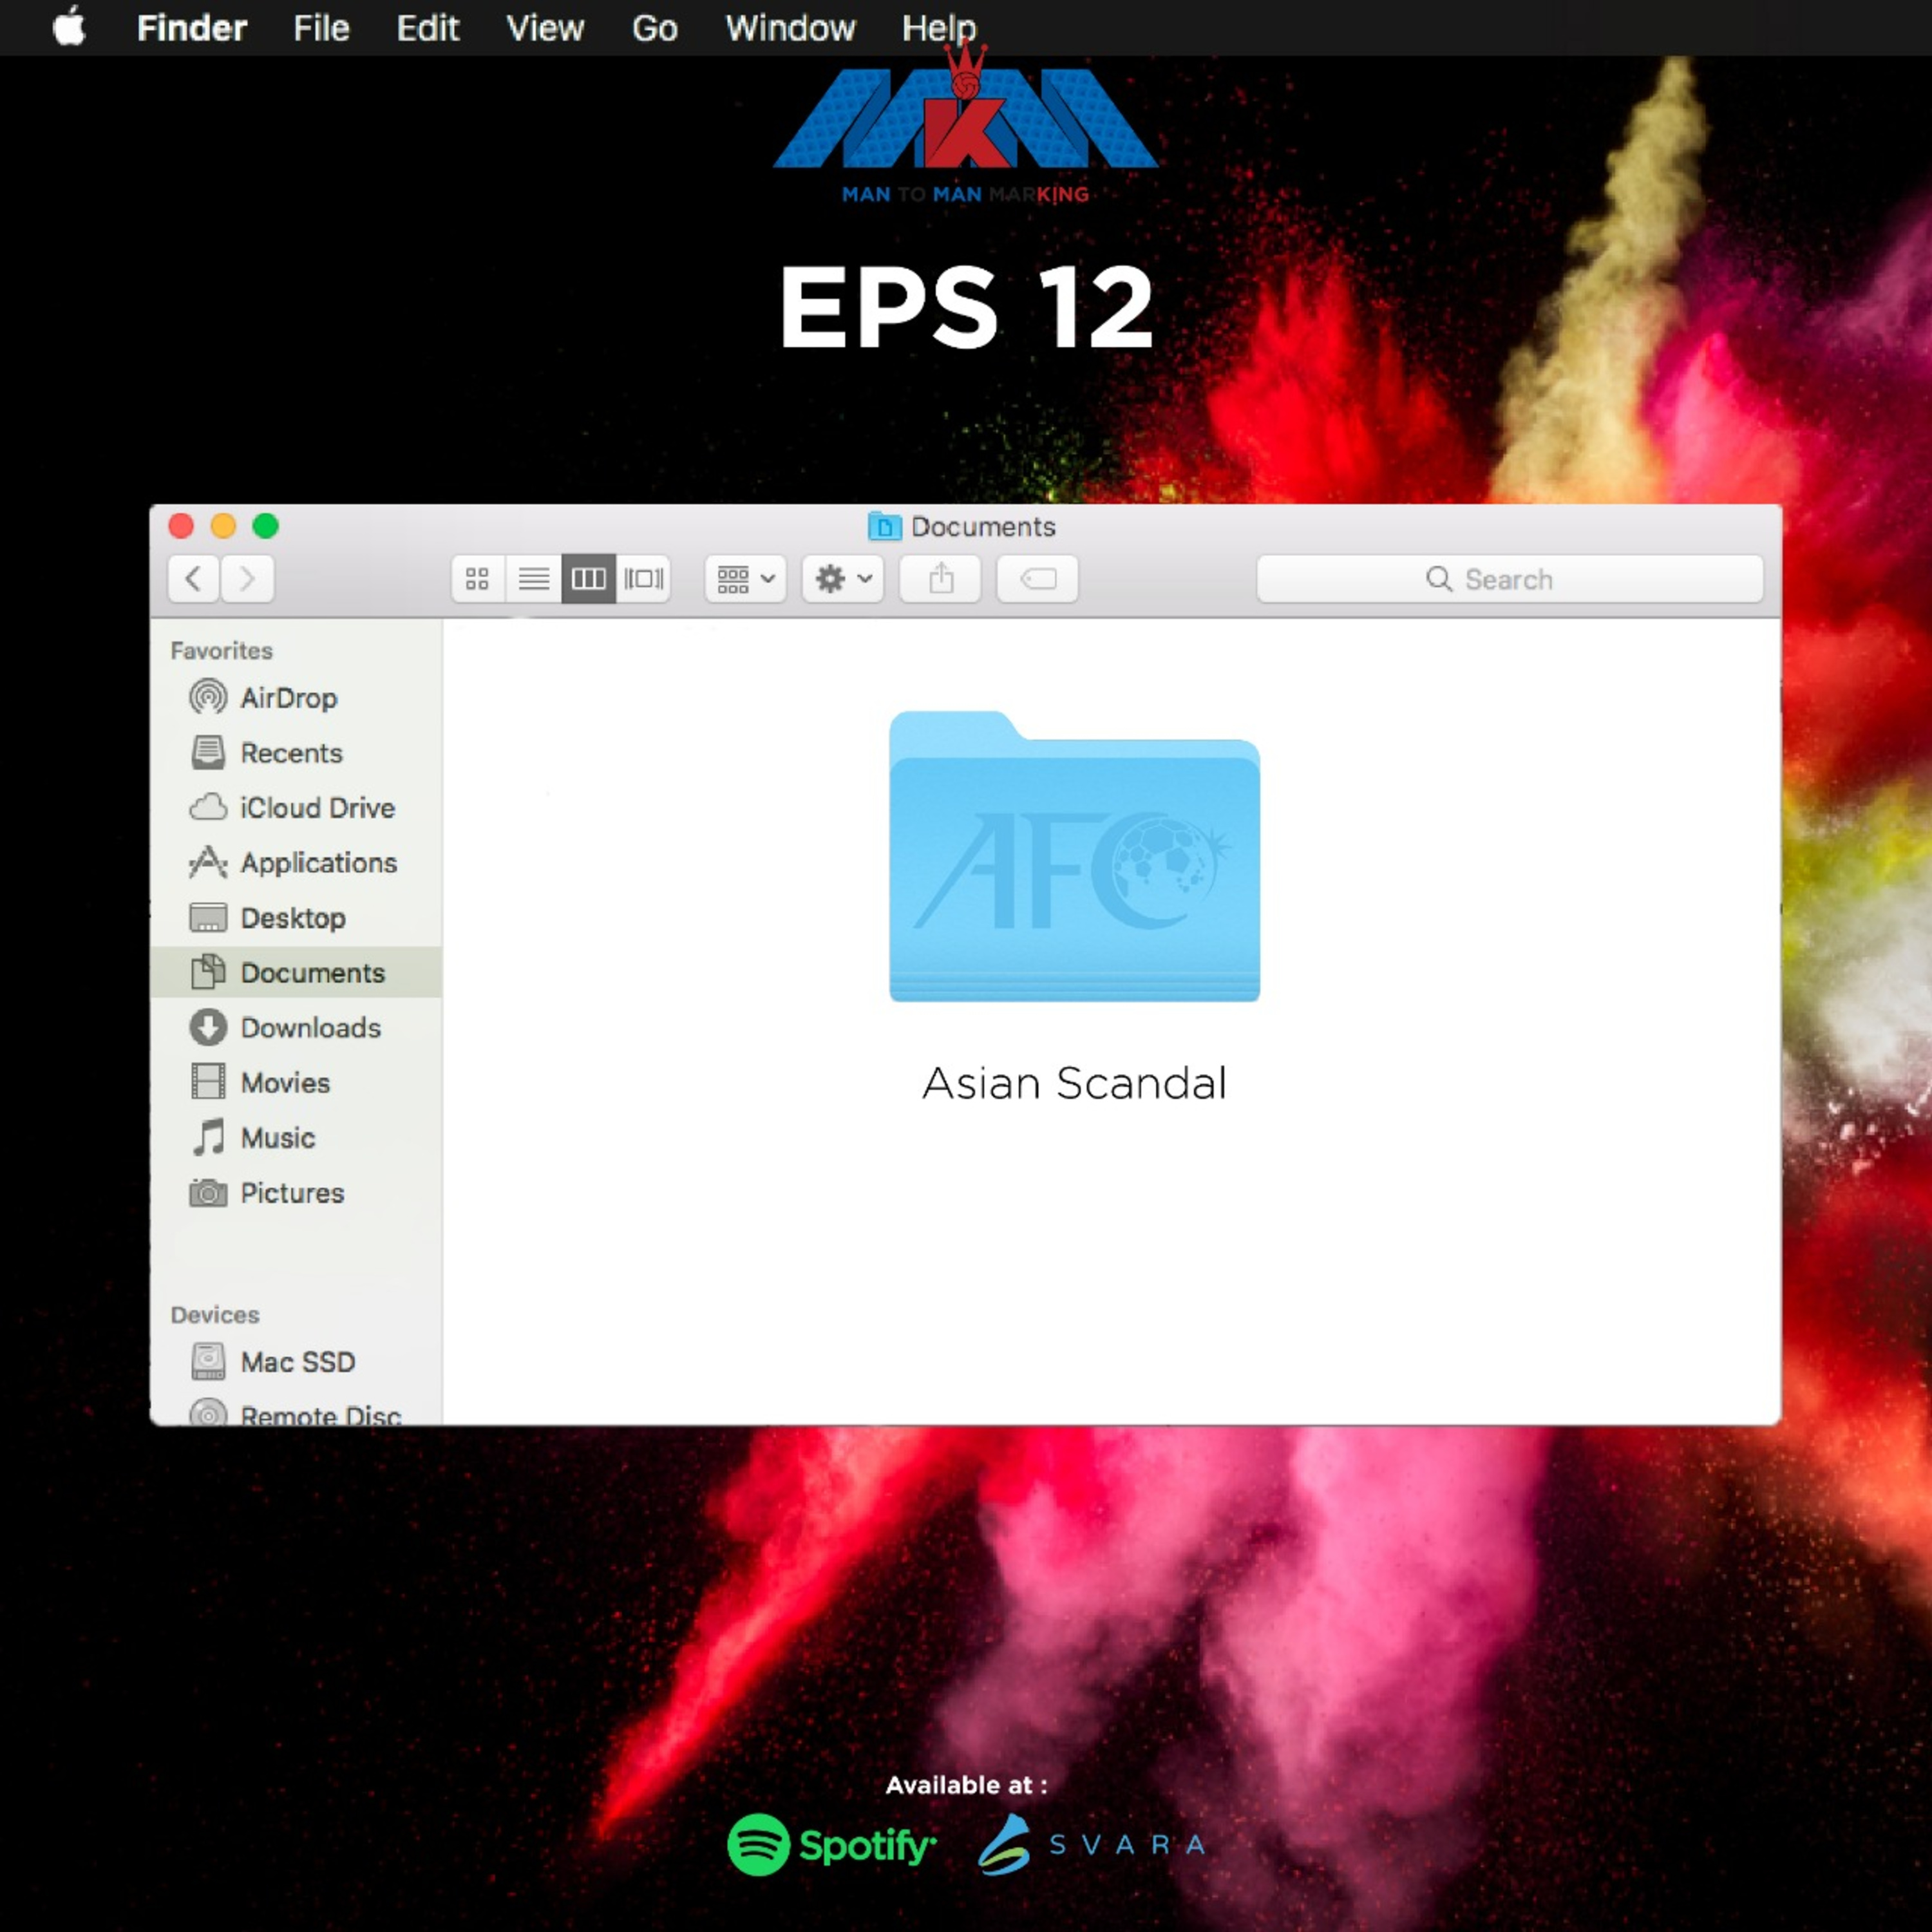
Task: Click the Pictures camera icon
Action: (x=208, y=1192)
